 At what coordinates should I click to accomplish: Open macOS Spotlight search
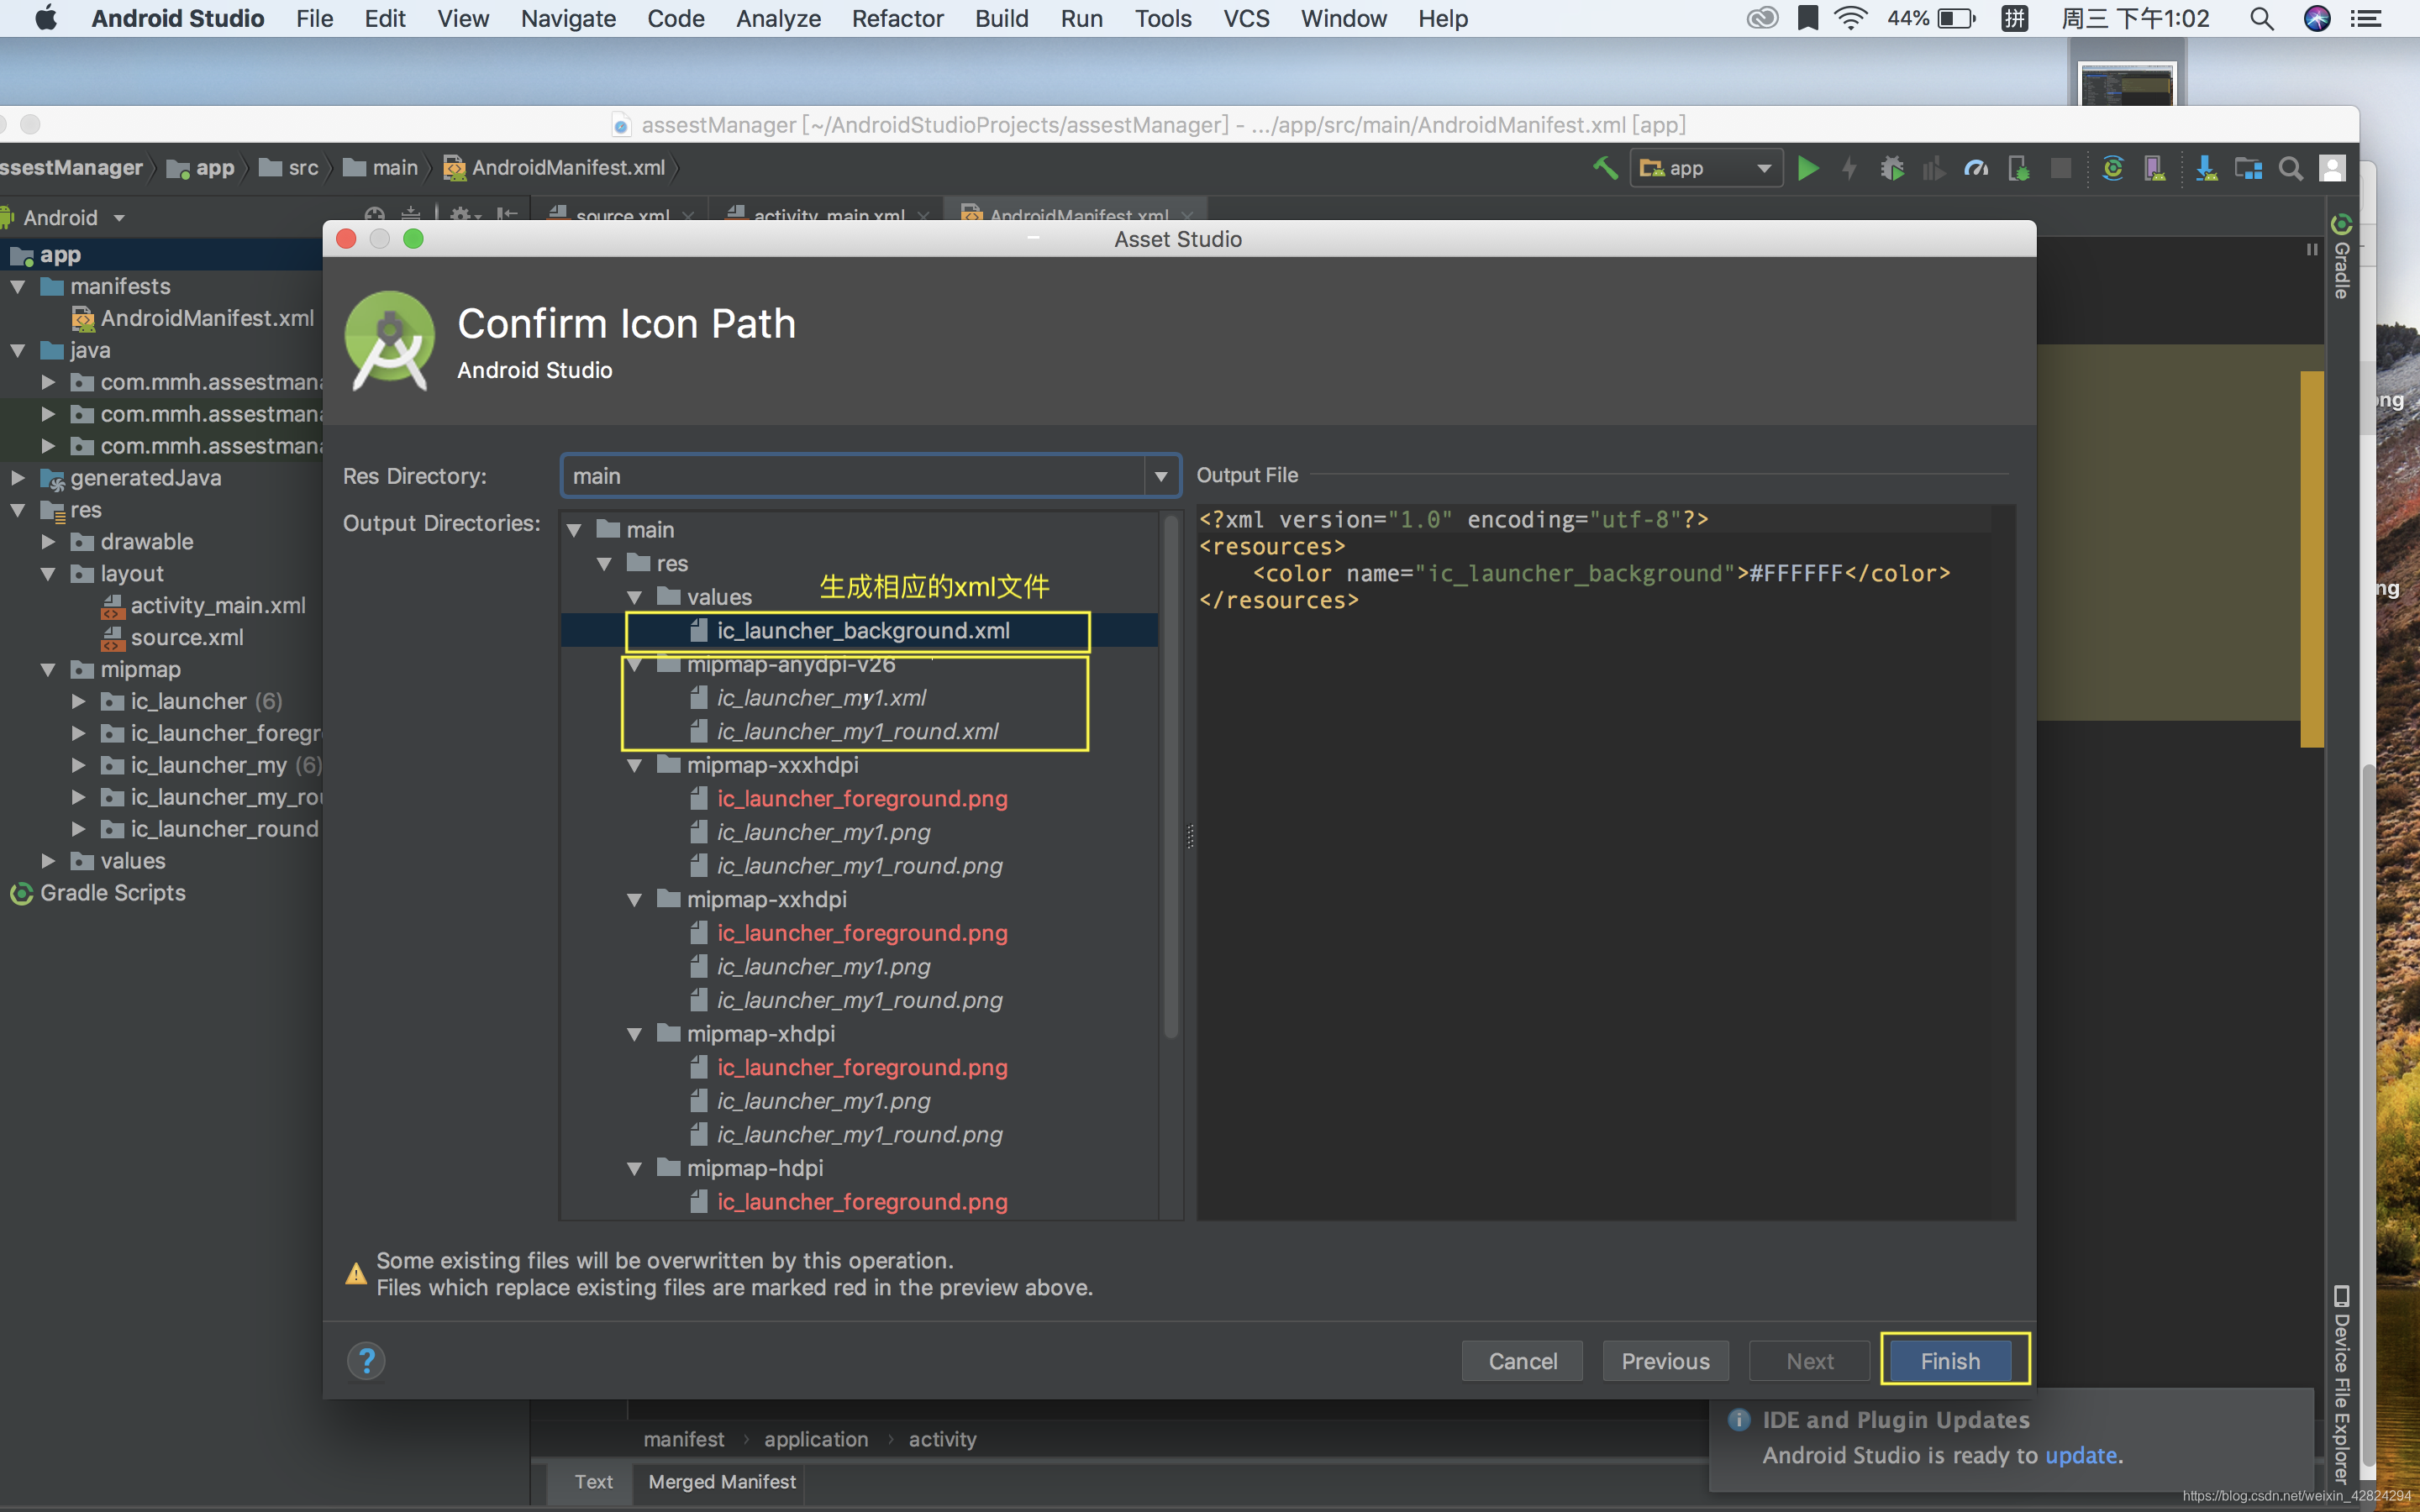pos(2262,18)
